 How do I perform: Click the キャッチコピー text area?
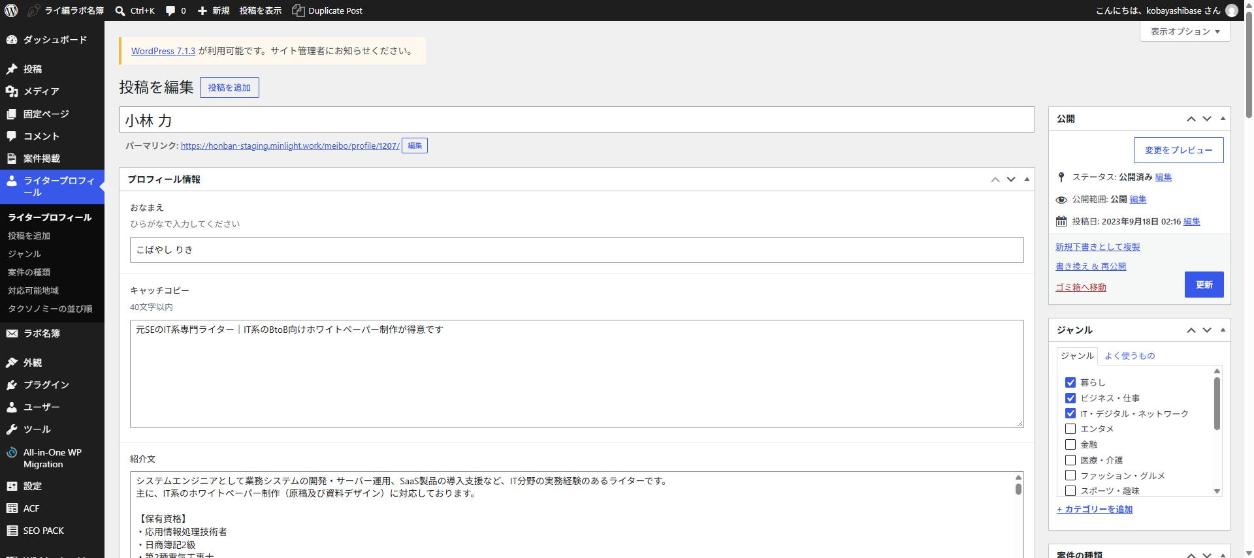click(x=577, y=374)
